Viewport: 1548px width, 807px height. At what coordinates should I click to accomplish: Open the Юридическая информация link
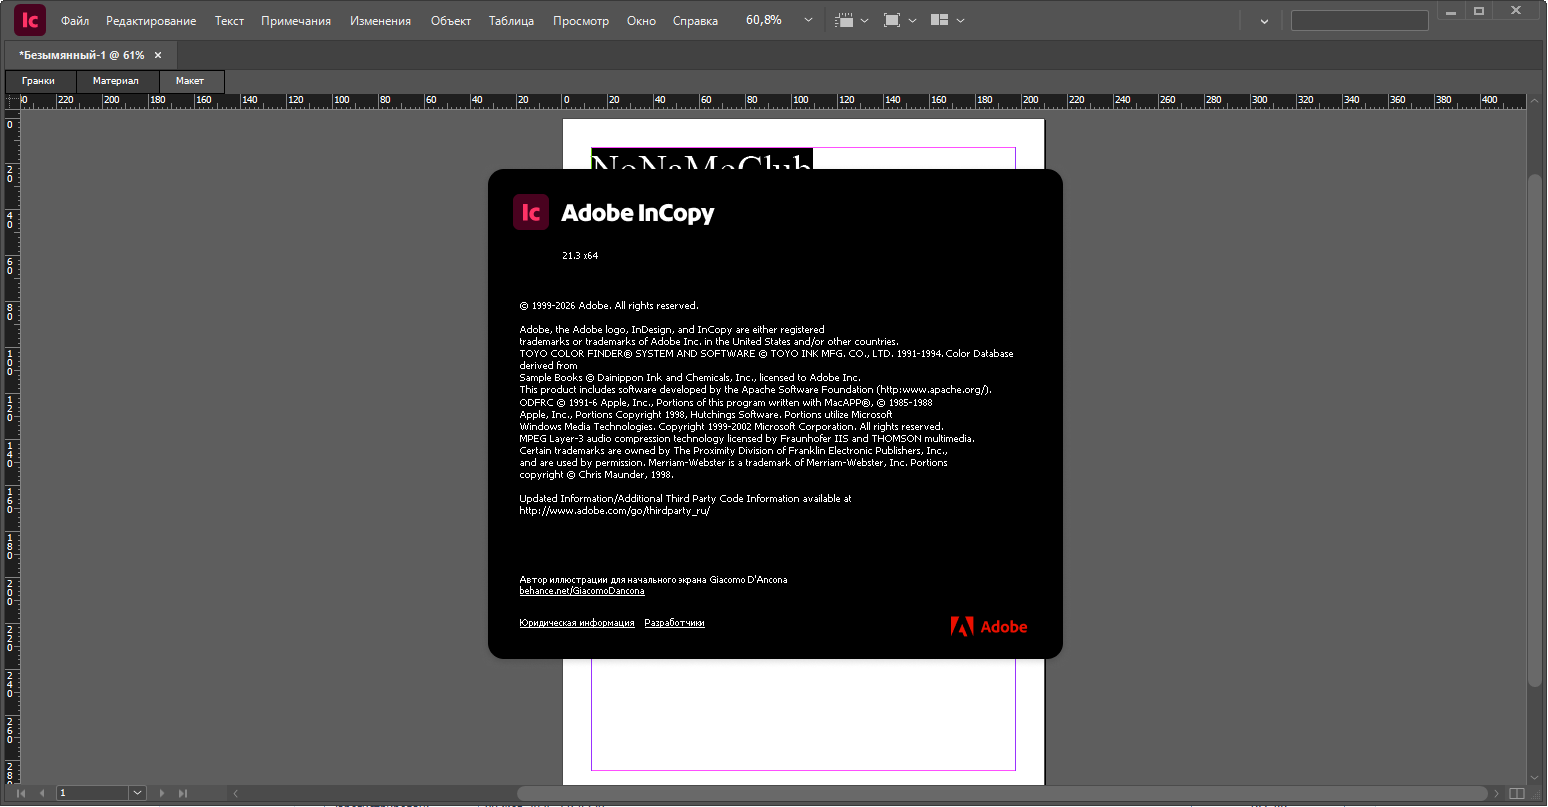(x=577, y=623)
